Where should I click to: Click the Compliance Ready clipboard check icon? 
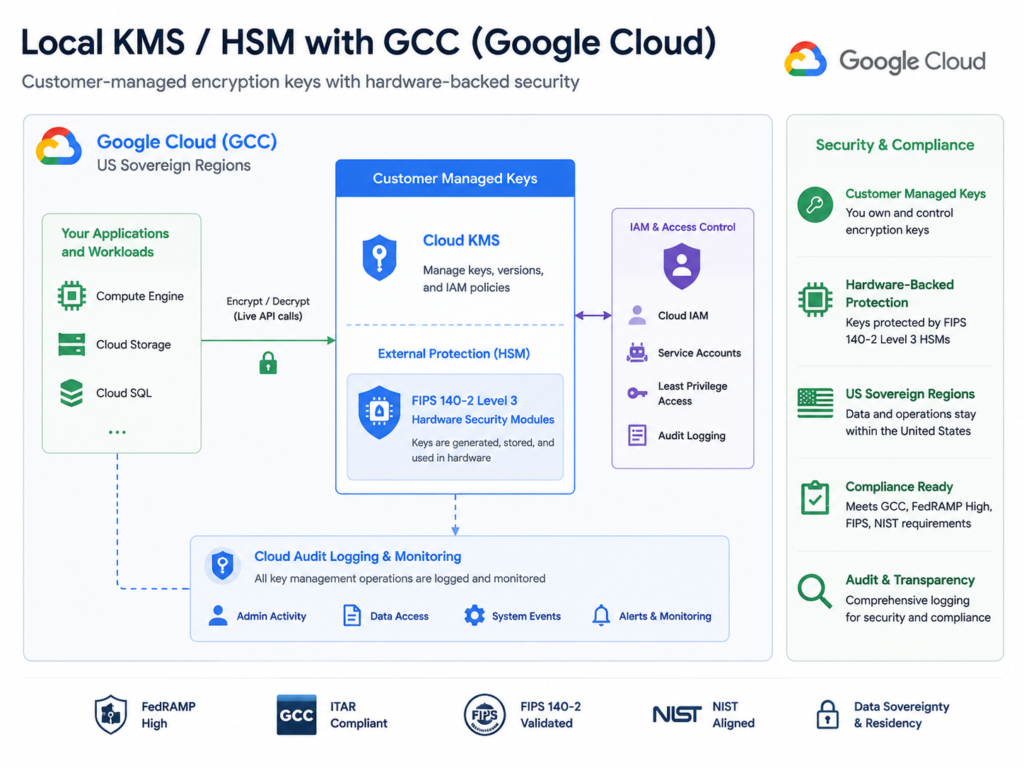[815, 498]
